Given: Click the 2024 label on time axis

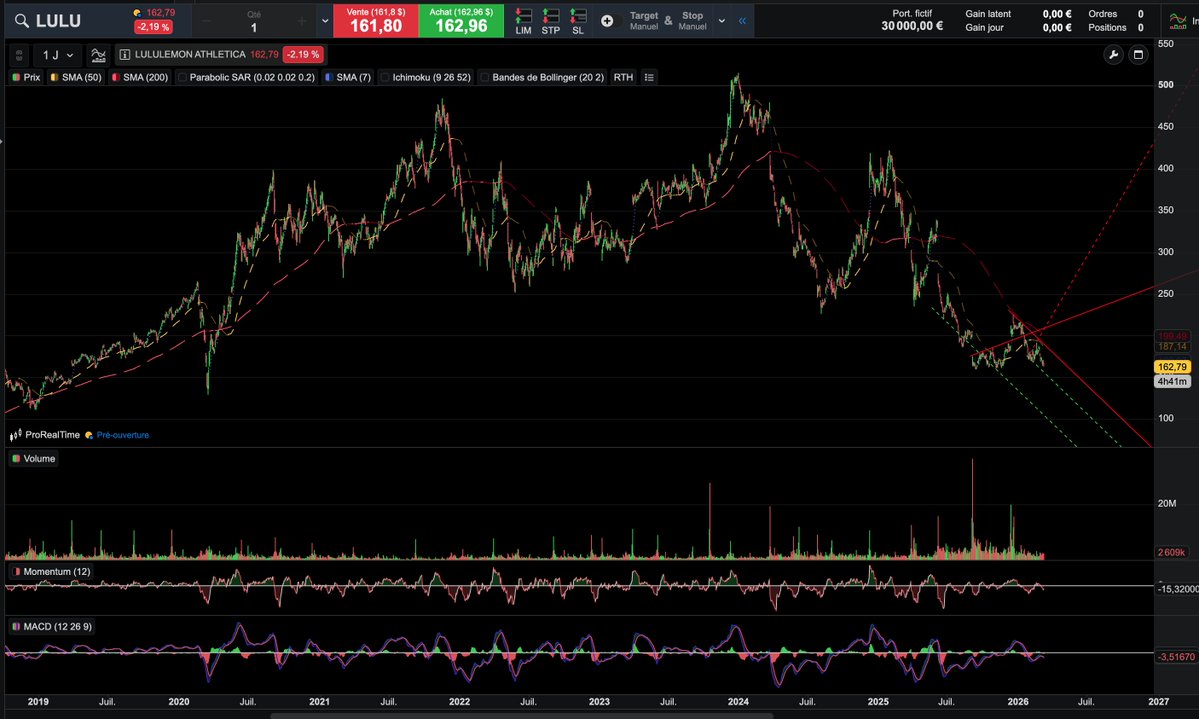Looking at the screenshot, I should pyautogui.click(x=738, y=701).
